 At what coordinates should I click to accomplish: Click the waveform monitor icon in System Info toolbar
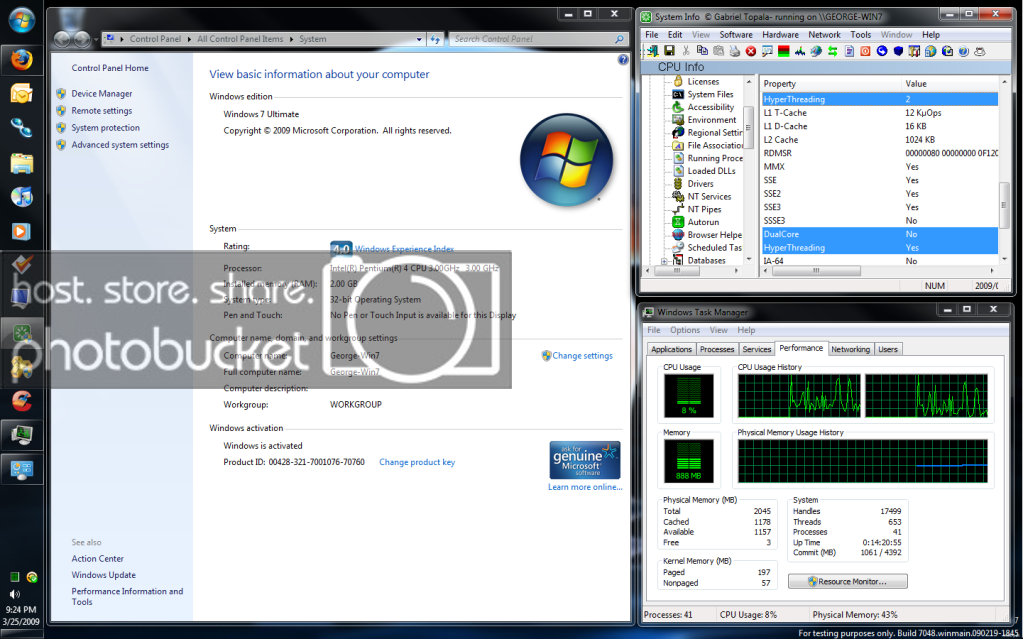coord(800,51)
